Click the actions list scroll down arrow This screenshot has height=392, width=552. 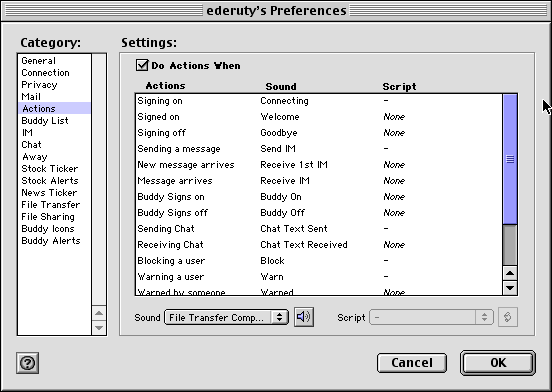(510, 288)
